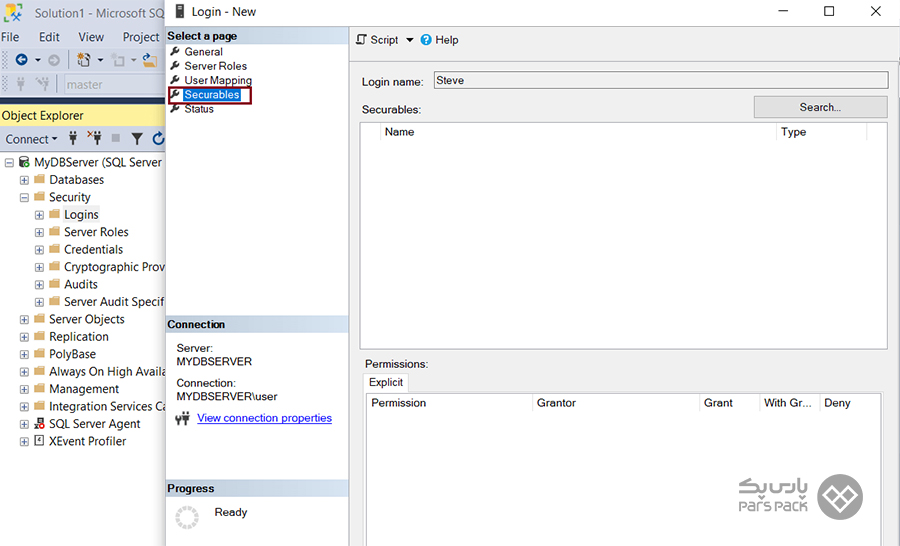
Task: Click the Search... button
Action: [x=820, y=107]
